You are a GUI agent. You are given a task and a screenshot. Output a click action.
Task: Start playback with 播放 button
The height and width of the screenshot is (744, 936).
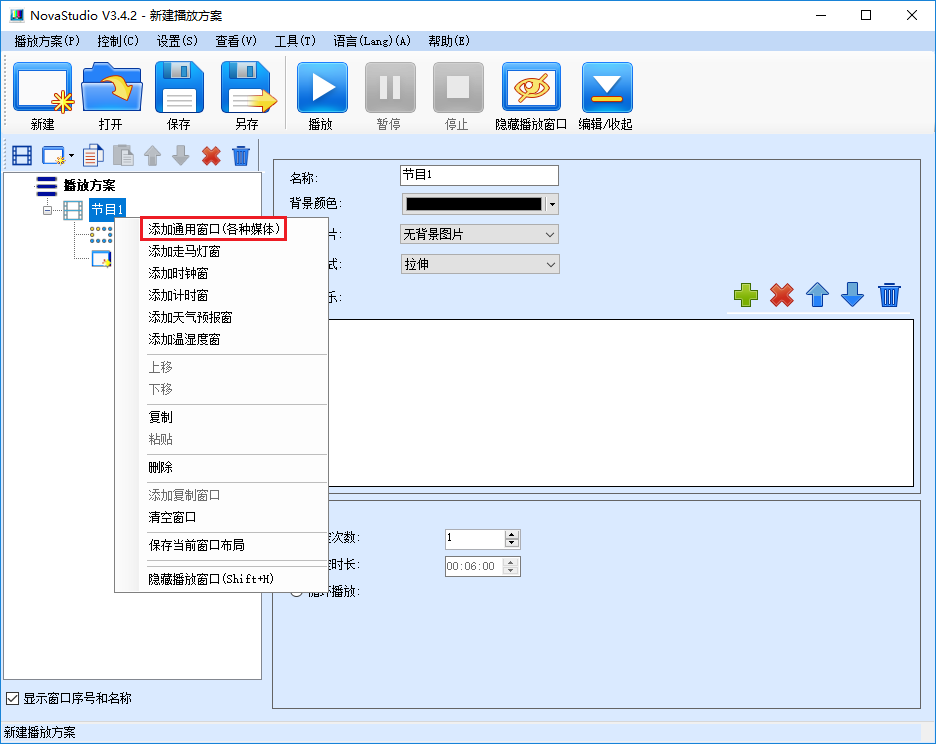tap(321, 88)
